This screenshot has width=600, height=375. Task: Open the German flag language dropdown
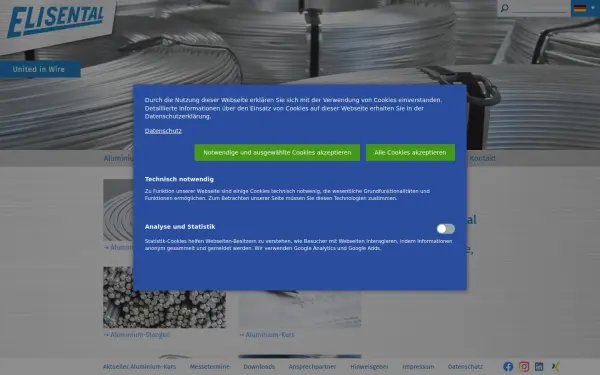pos(585,8)
